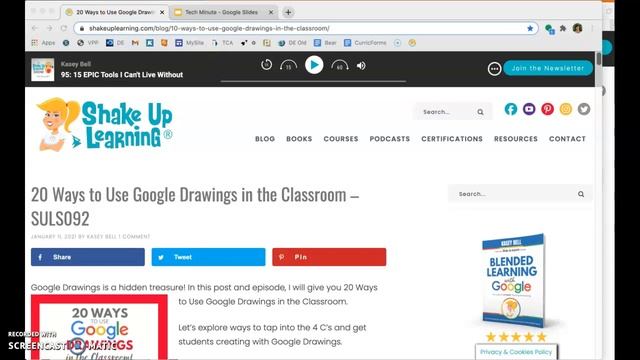Click Join the Newsletter button
The width and height of the screenshot is (640, 360).
(x=548, y=68)
